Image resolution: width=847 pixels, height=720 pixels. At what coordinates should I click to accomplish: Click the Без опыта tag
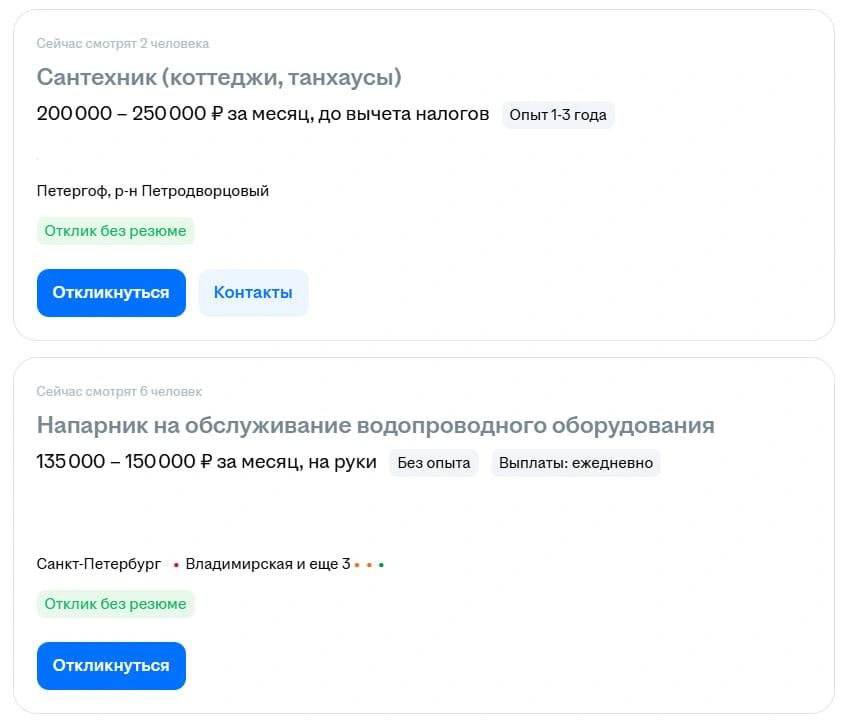coord(434,463)
